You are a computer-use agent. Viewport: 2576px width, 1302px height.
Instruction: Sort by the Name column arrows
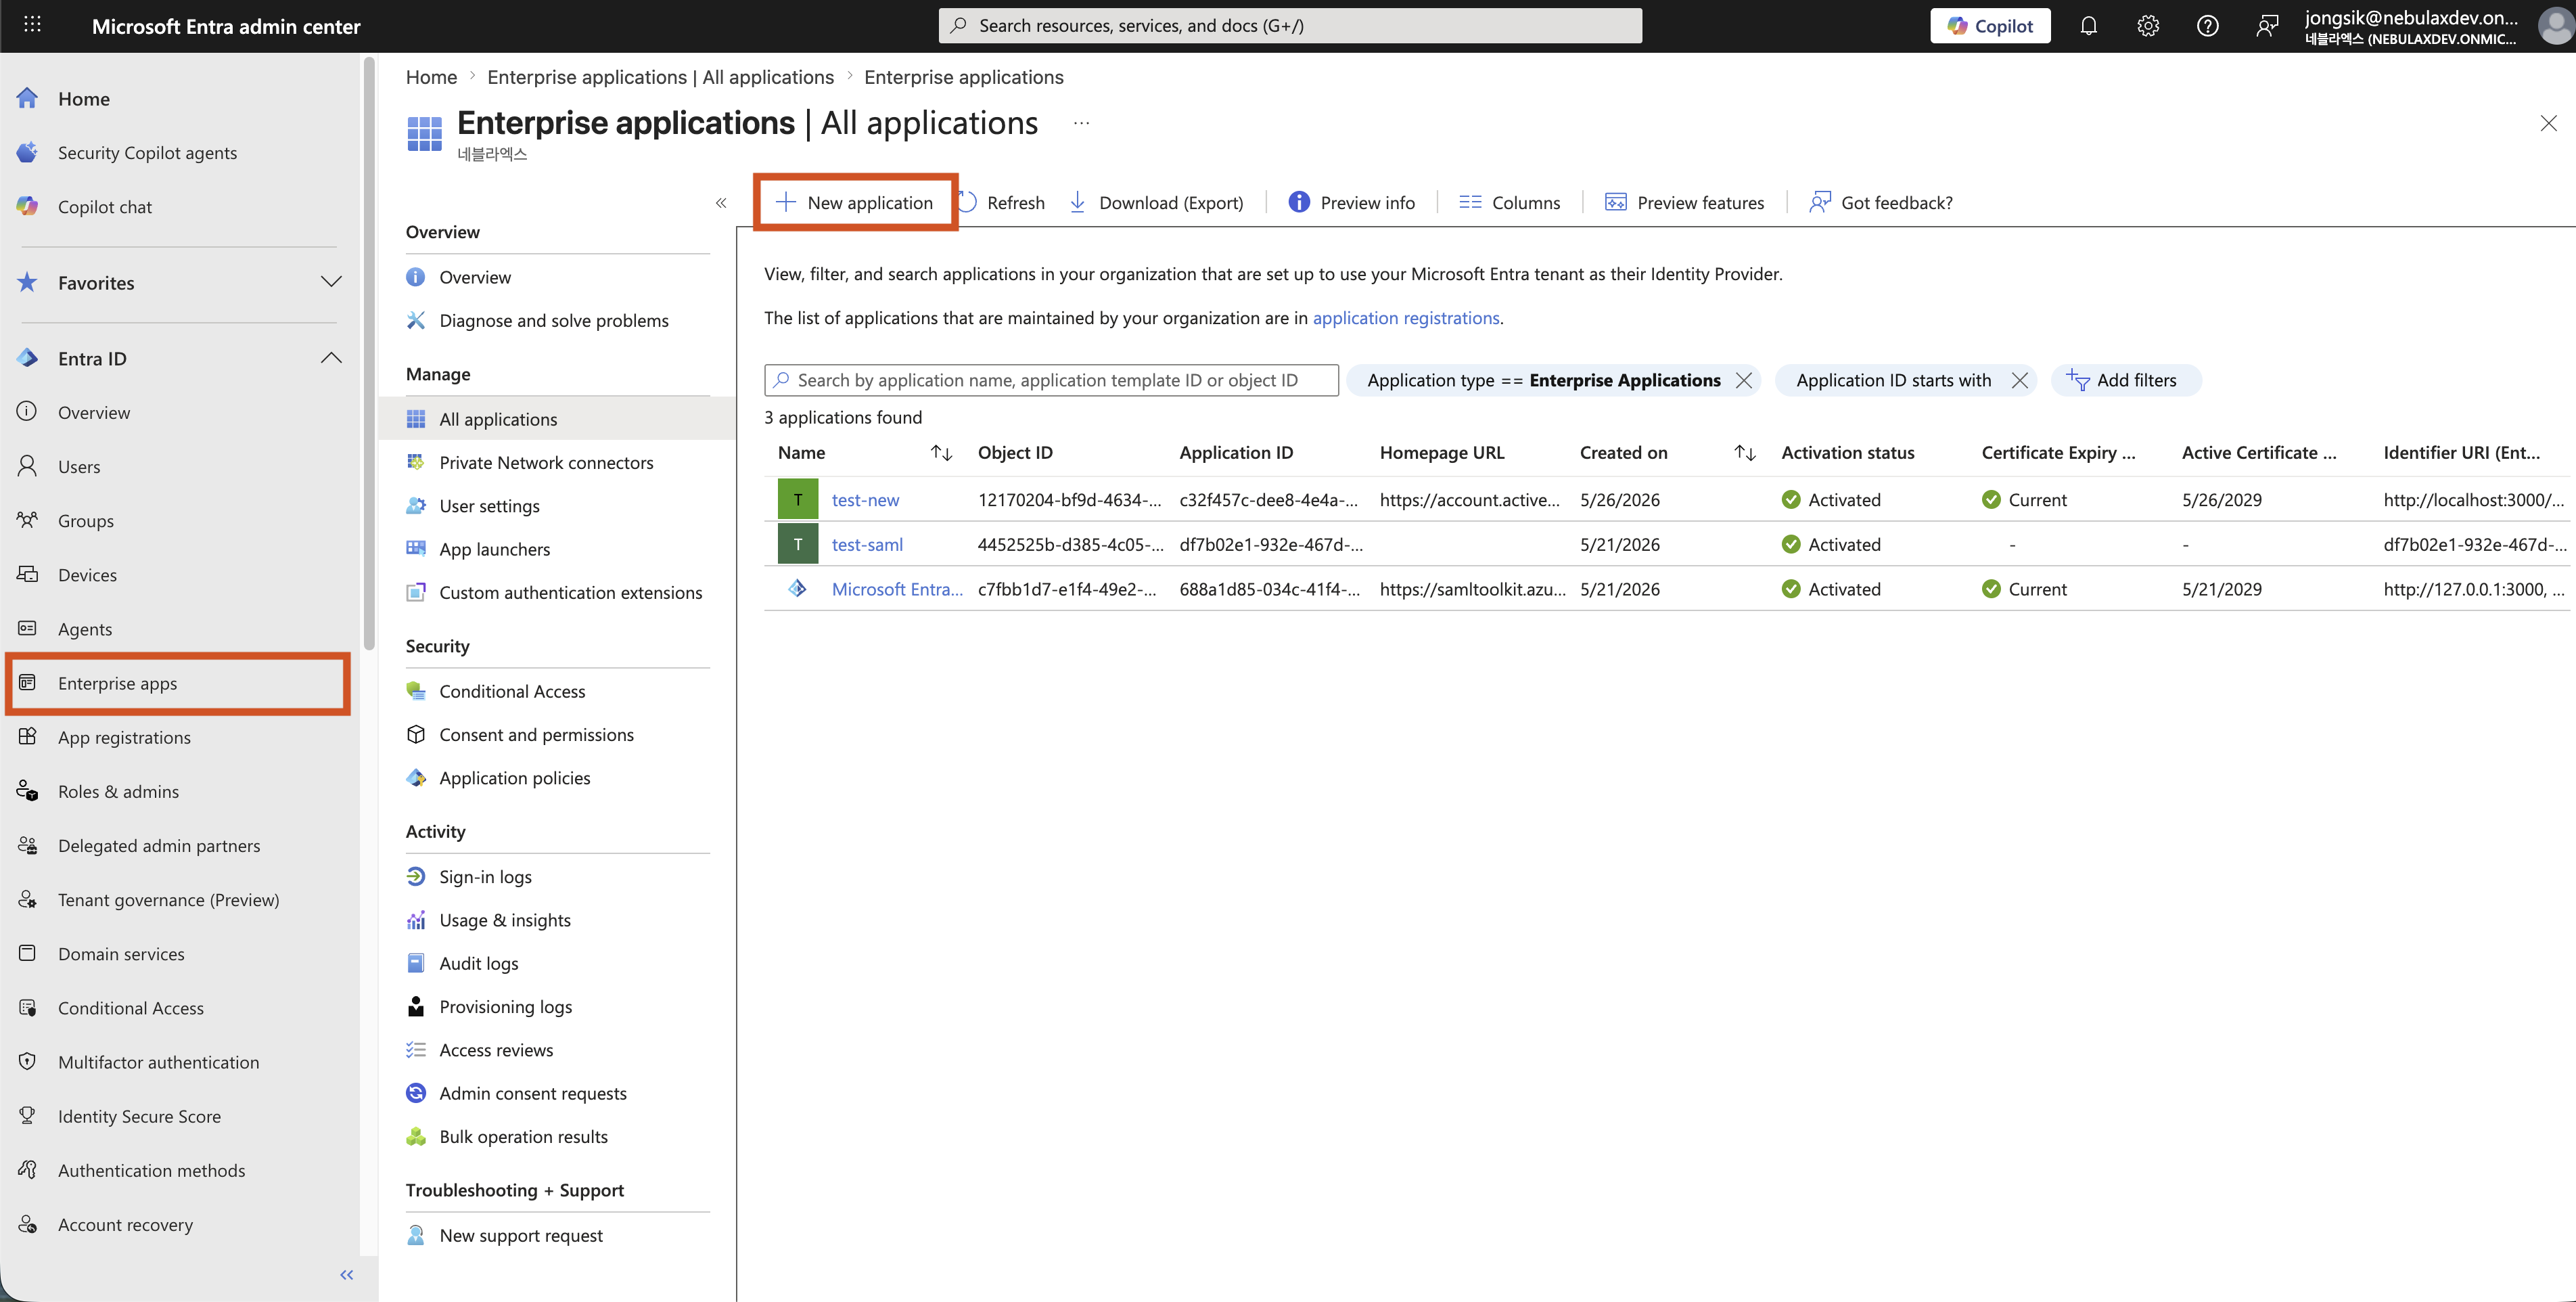941,453
